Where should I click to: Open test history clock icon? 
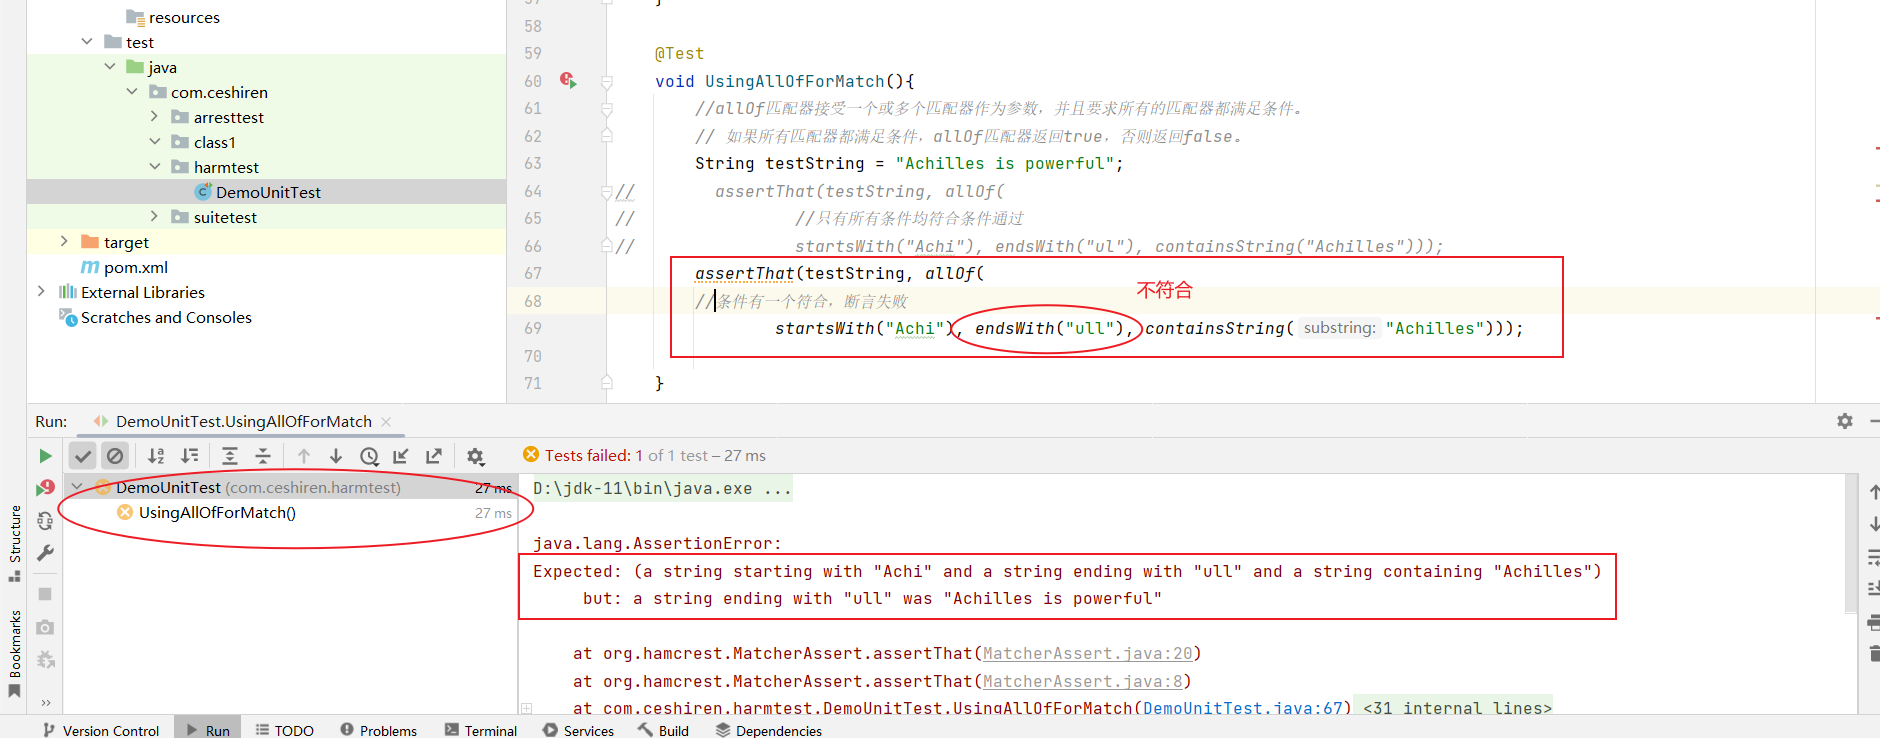(369, 456)
